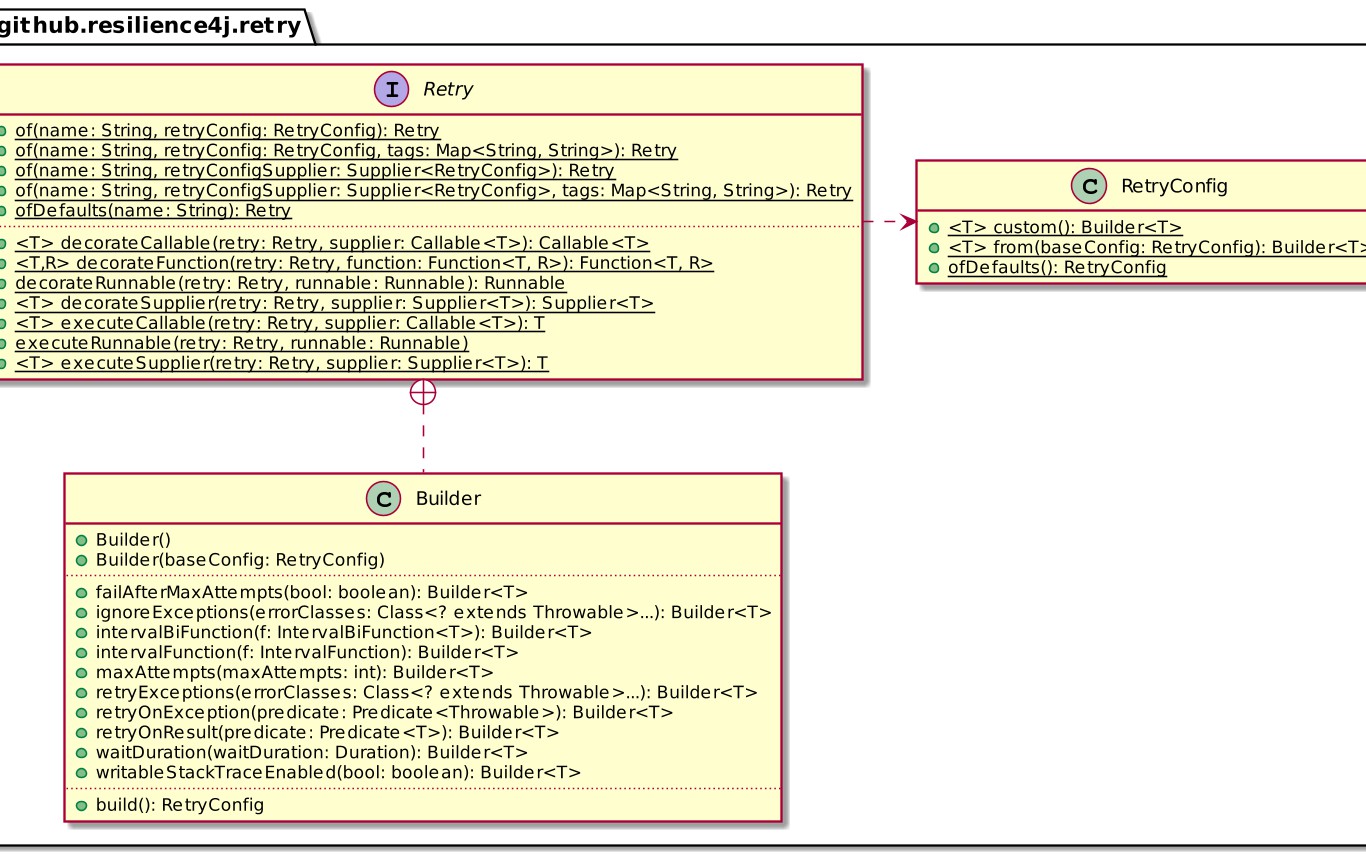The height and width of the screenshot is (854, 1366).
Task: Click the public marker beside waitDuration method
Action: pos(81,753)
